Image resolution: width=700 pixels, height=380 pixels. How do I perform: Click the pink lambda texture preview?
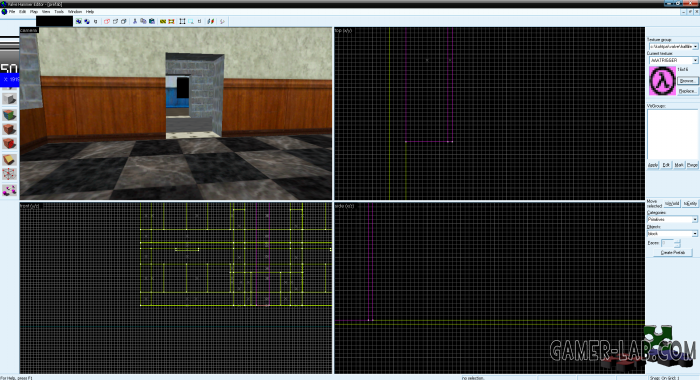tap(662, 81)
